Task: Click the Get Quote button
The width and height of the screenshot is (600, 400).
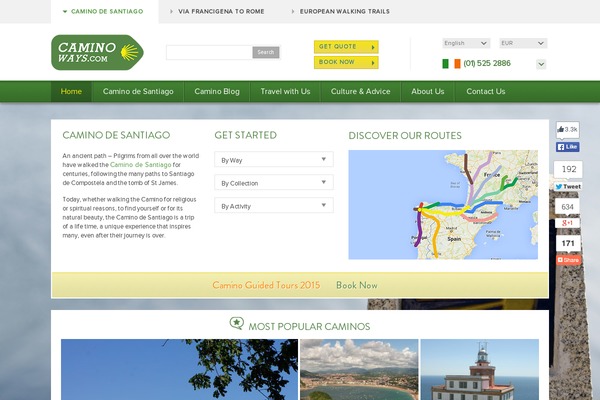Action: click(346, 47)
